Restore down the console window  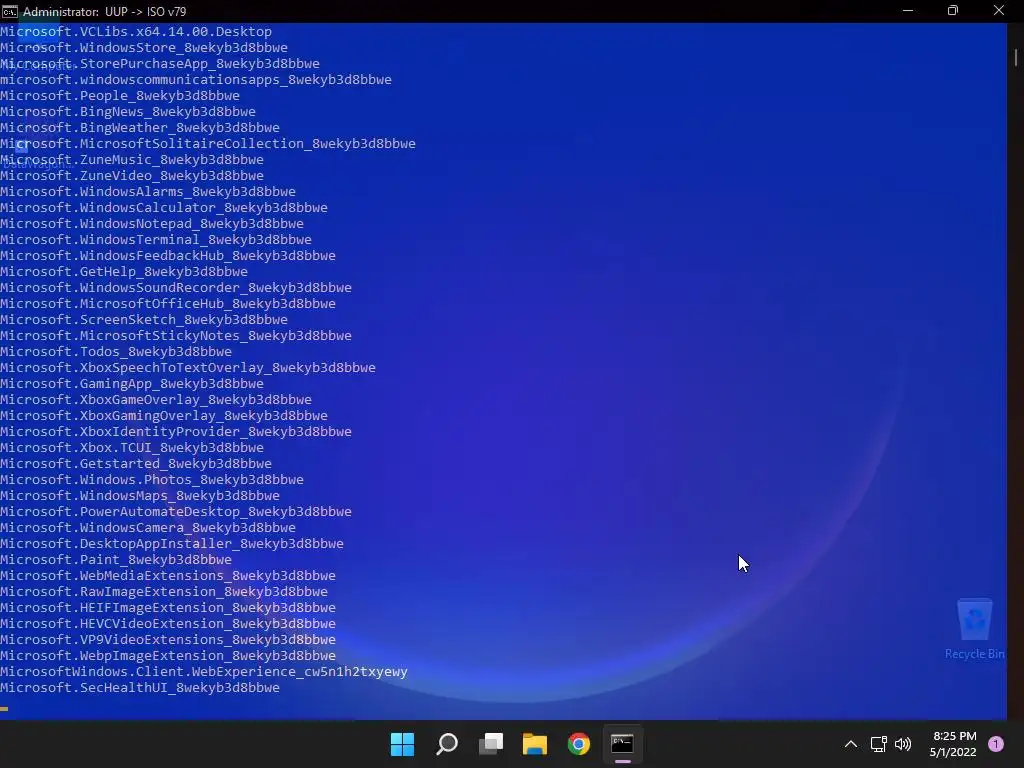(x=953, y=11)
